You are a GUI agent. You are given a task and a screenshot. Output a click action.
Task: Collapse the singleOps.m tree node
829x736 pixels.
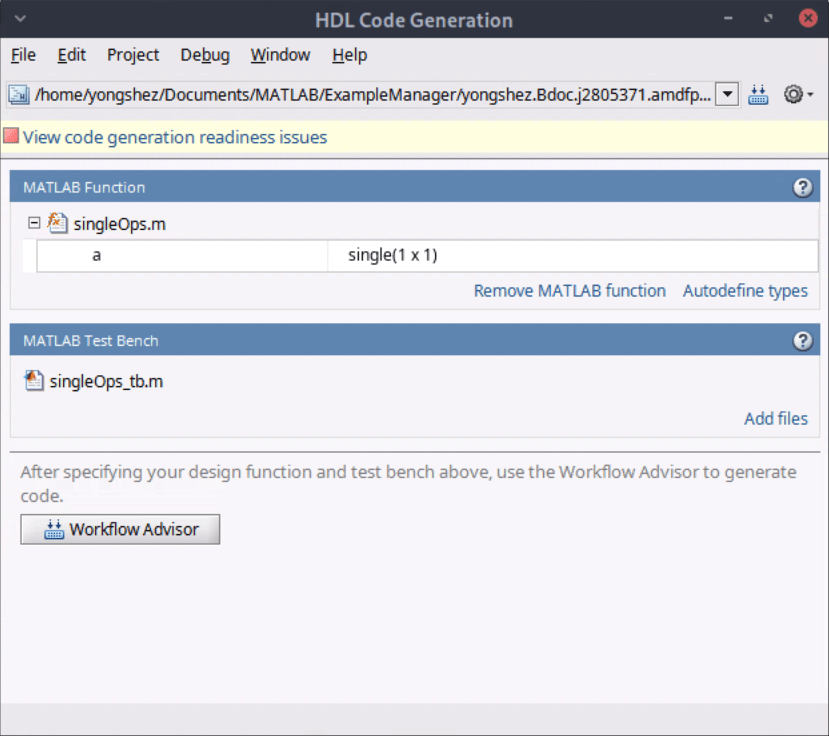pos(34,223)
